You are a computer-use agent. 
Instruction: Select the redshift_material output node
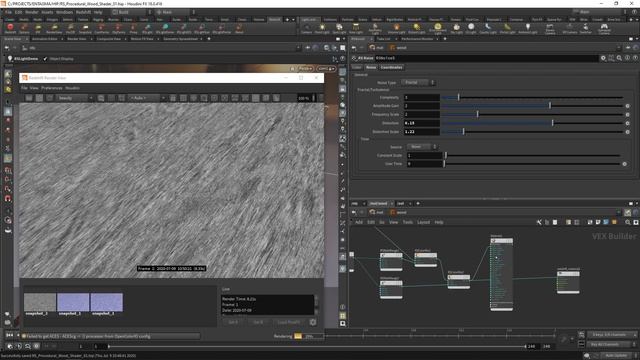coord(568,282)
